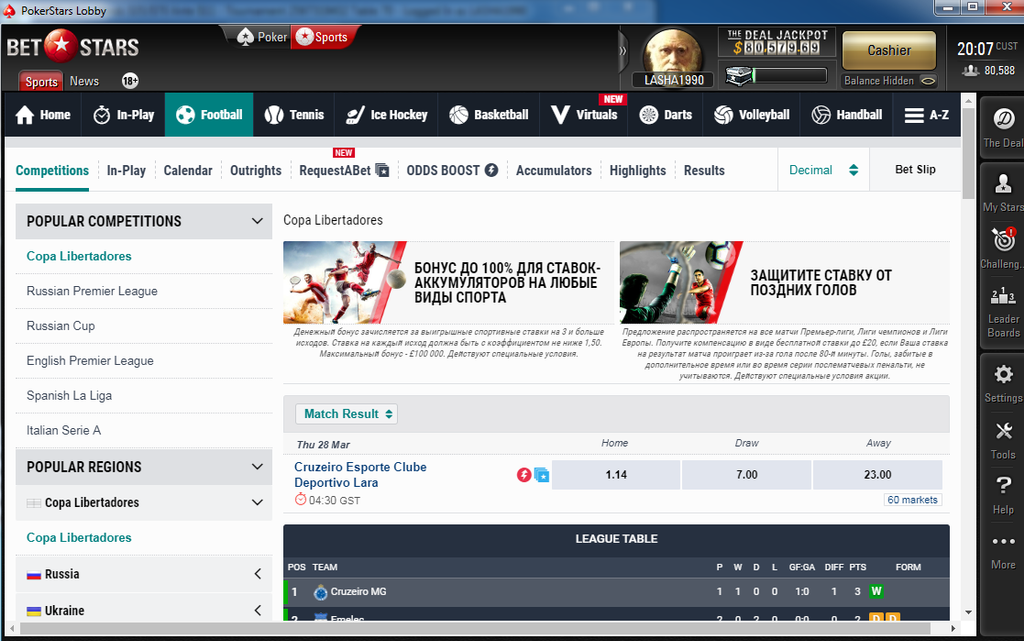Switch to Sports mode
The width and height of the screenshot is (1024, 641).
point(323,37)
